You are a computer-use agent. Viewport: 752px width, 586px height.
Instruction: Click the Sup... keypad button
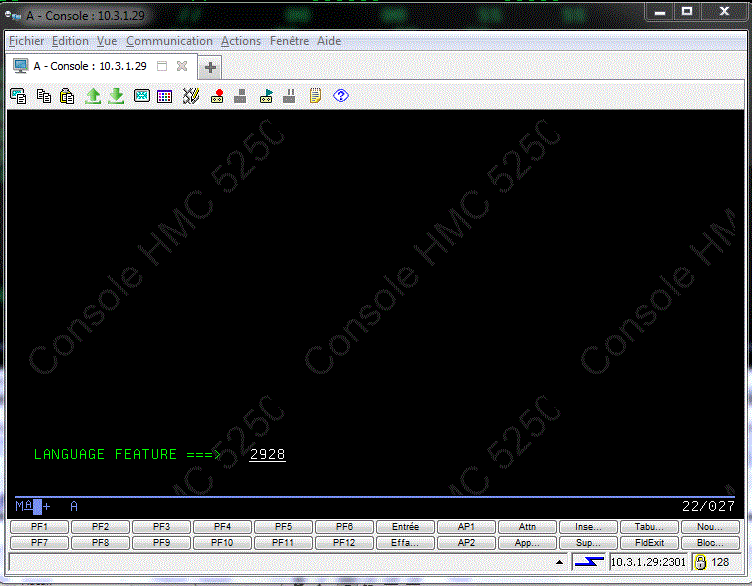[588, 543]
